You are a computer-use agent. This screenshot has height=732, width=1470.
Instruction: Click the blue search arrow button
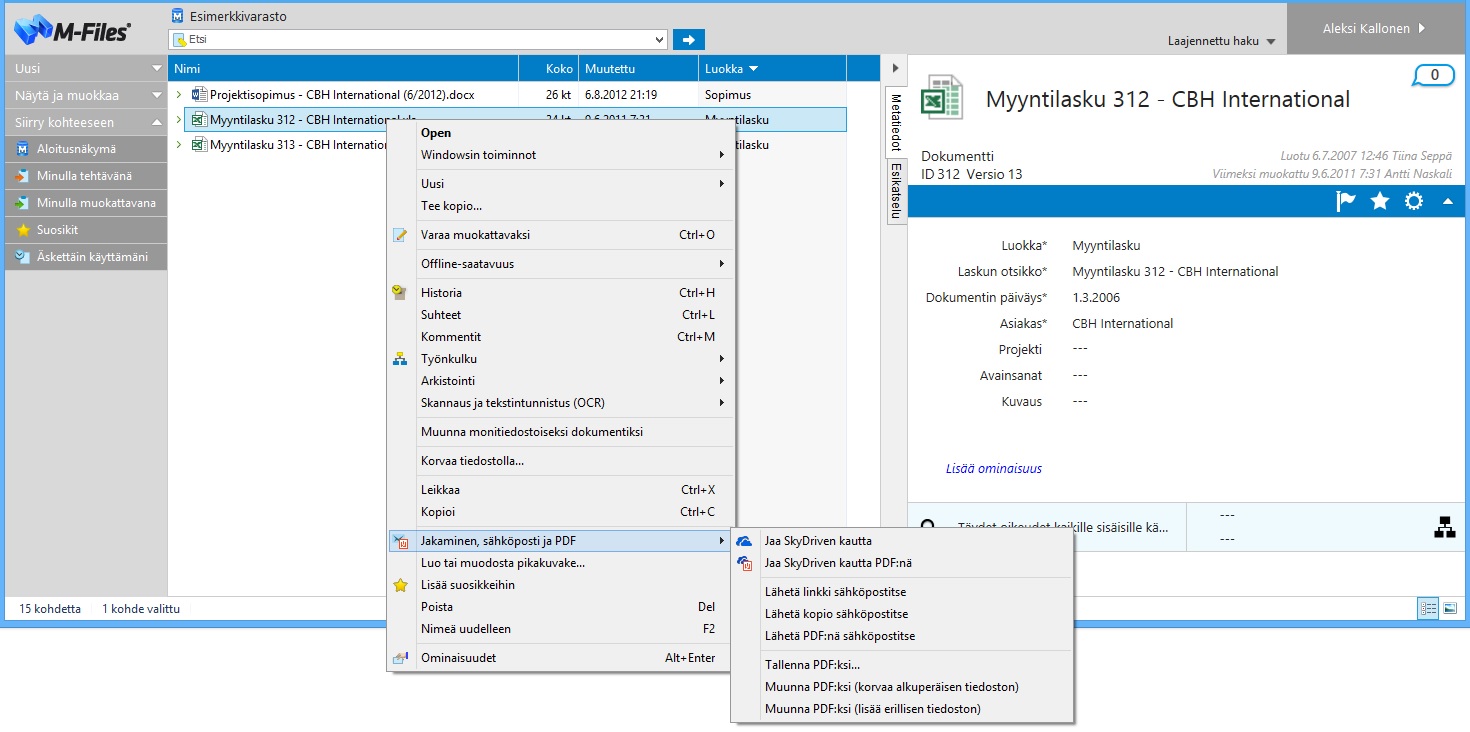point(688,39)
